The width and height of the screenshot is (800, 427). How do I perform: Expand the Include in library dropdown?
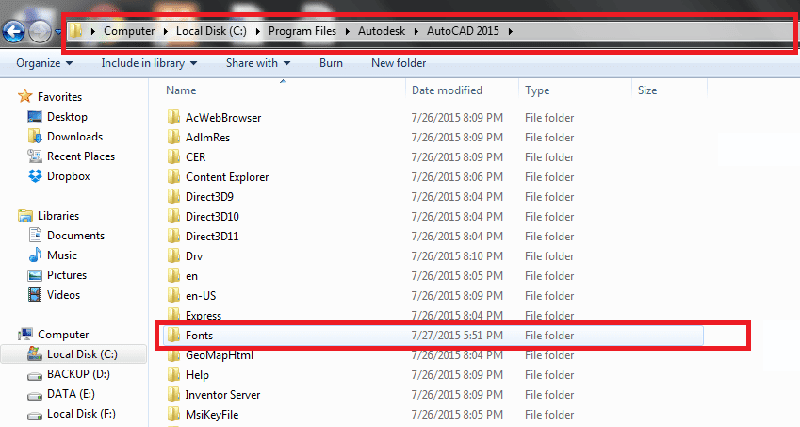point(148,63)
